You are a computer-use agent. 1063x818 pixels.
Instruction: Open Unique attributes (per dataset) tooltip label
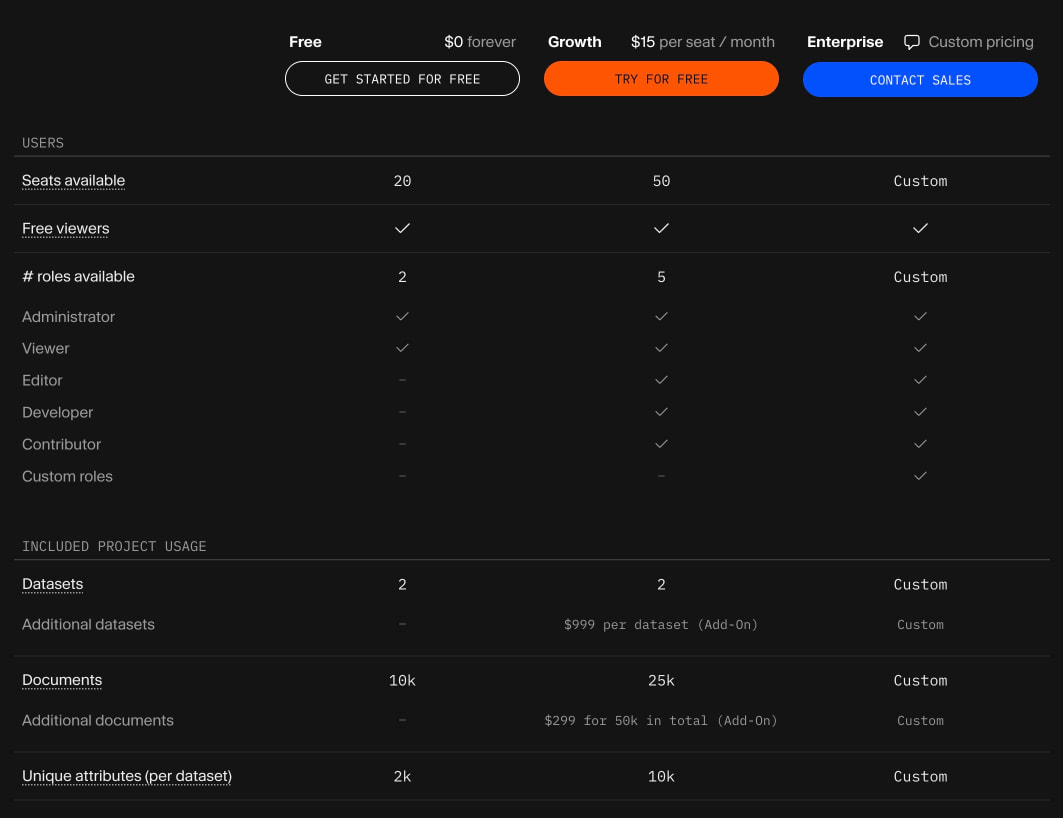[x=127, y=776]
